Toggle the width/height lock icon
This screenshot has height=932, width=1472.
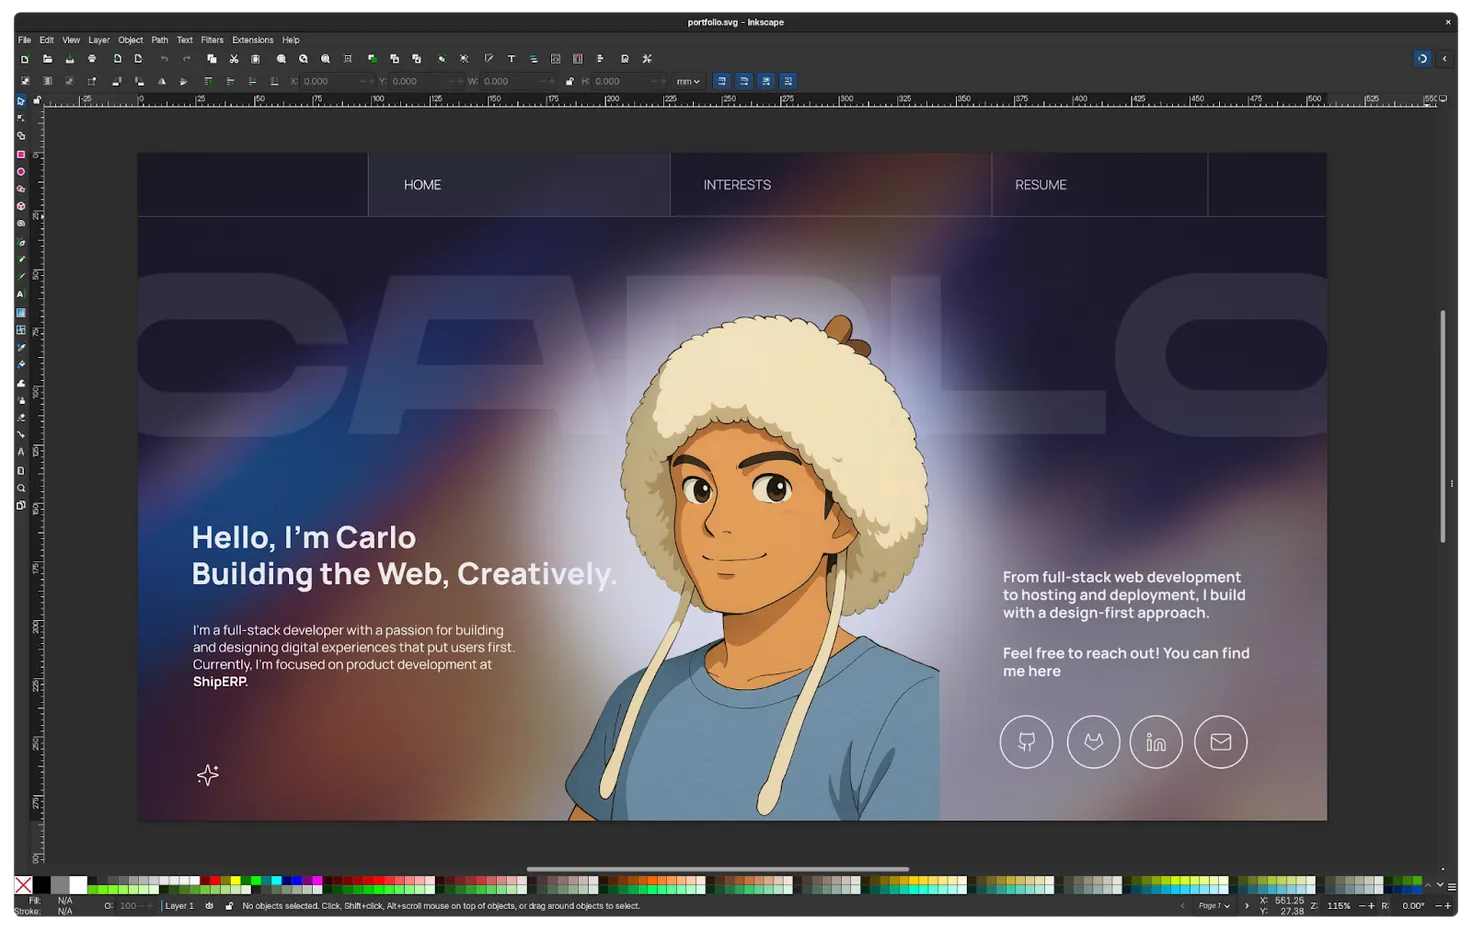point(569,82)
